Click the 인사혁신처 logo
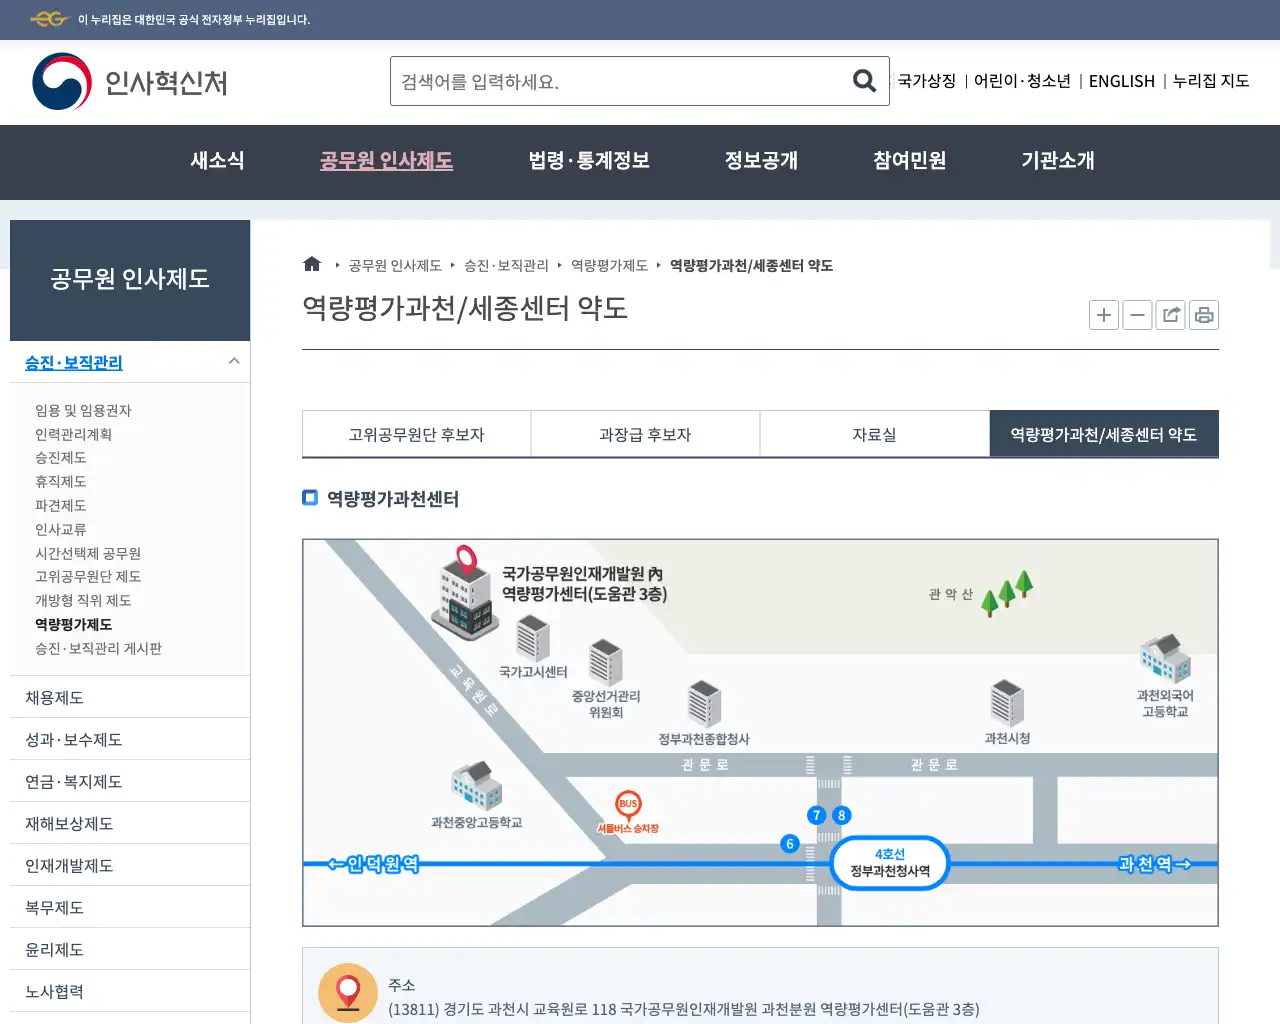 [x=130, y=81]
